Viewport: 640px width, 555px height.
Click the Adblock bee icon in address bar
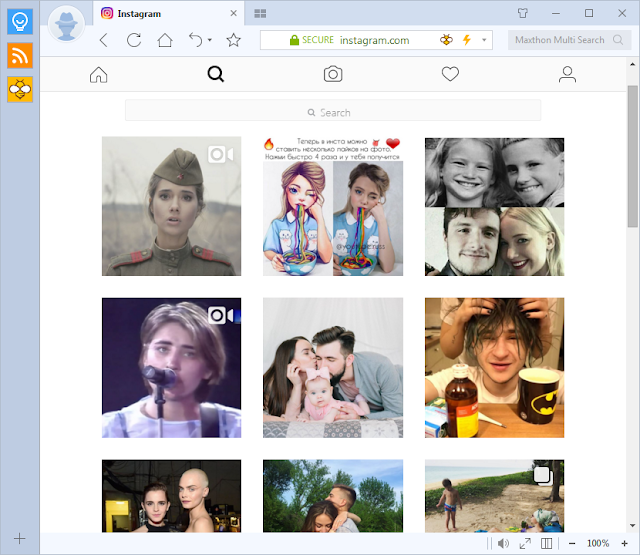(x=446, y=40)
